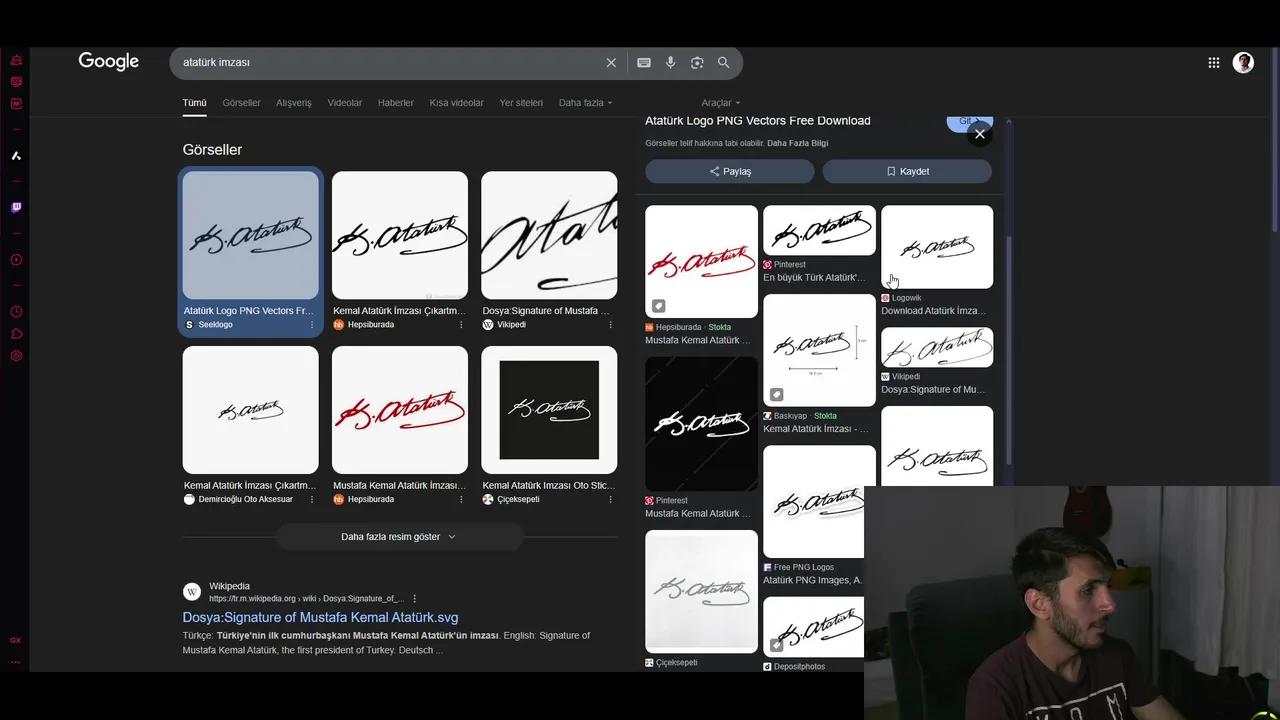Open options for Seeklogo result
1280x720 pixels.
[x=312, y=325]
